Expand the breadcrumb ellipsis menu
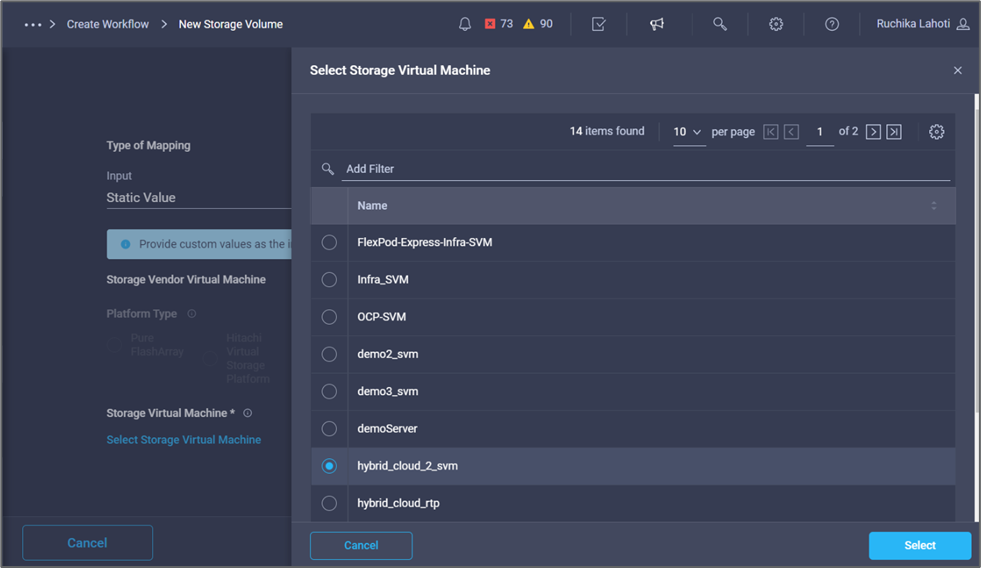 32,24
